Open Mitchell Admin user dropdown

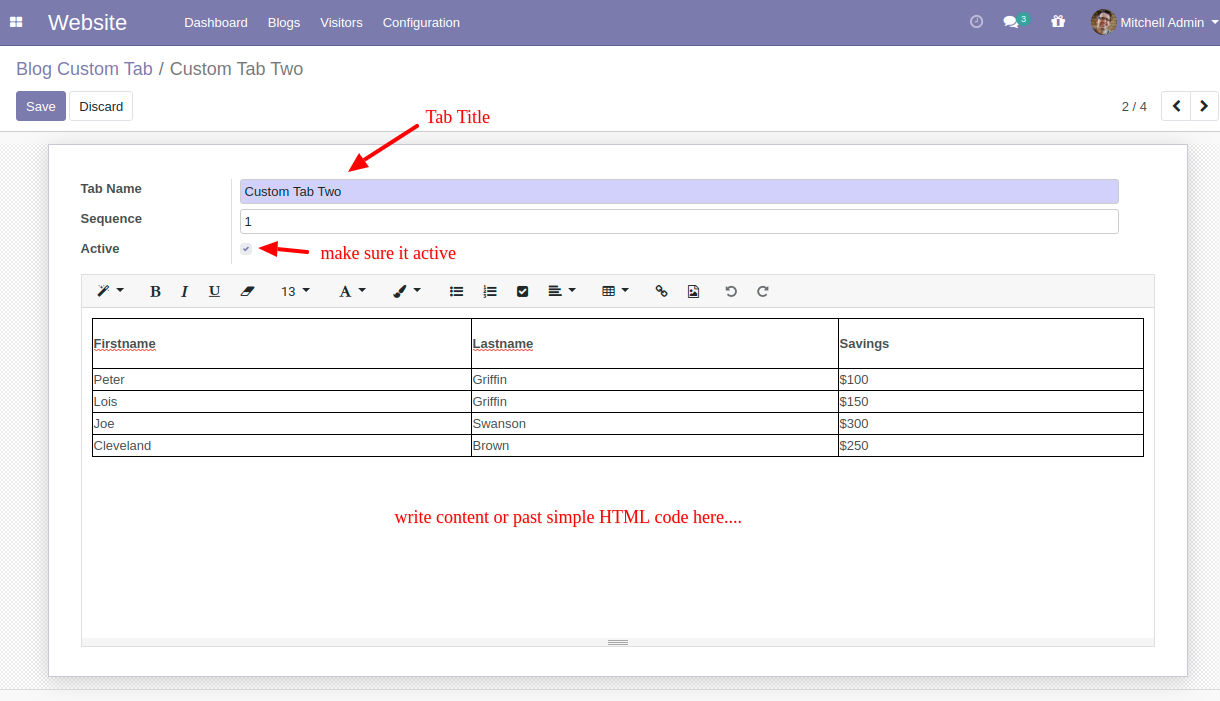[1154, 22]
